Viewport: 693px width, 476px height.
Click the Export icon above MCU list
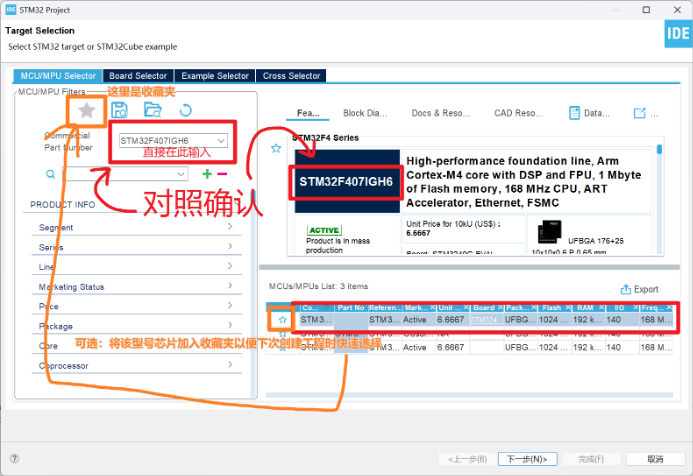[625, 289]
